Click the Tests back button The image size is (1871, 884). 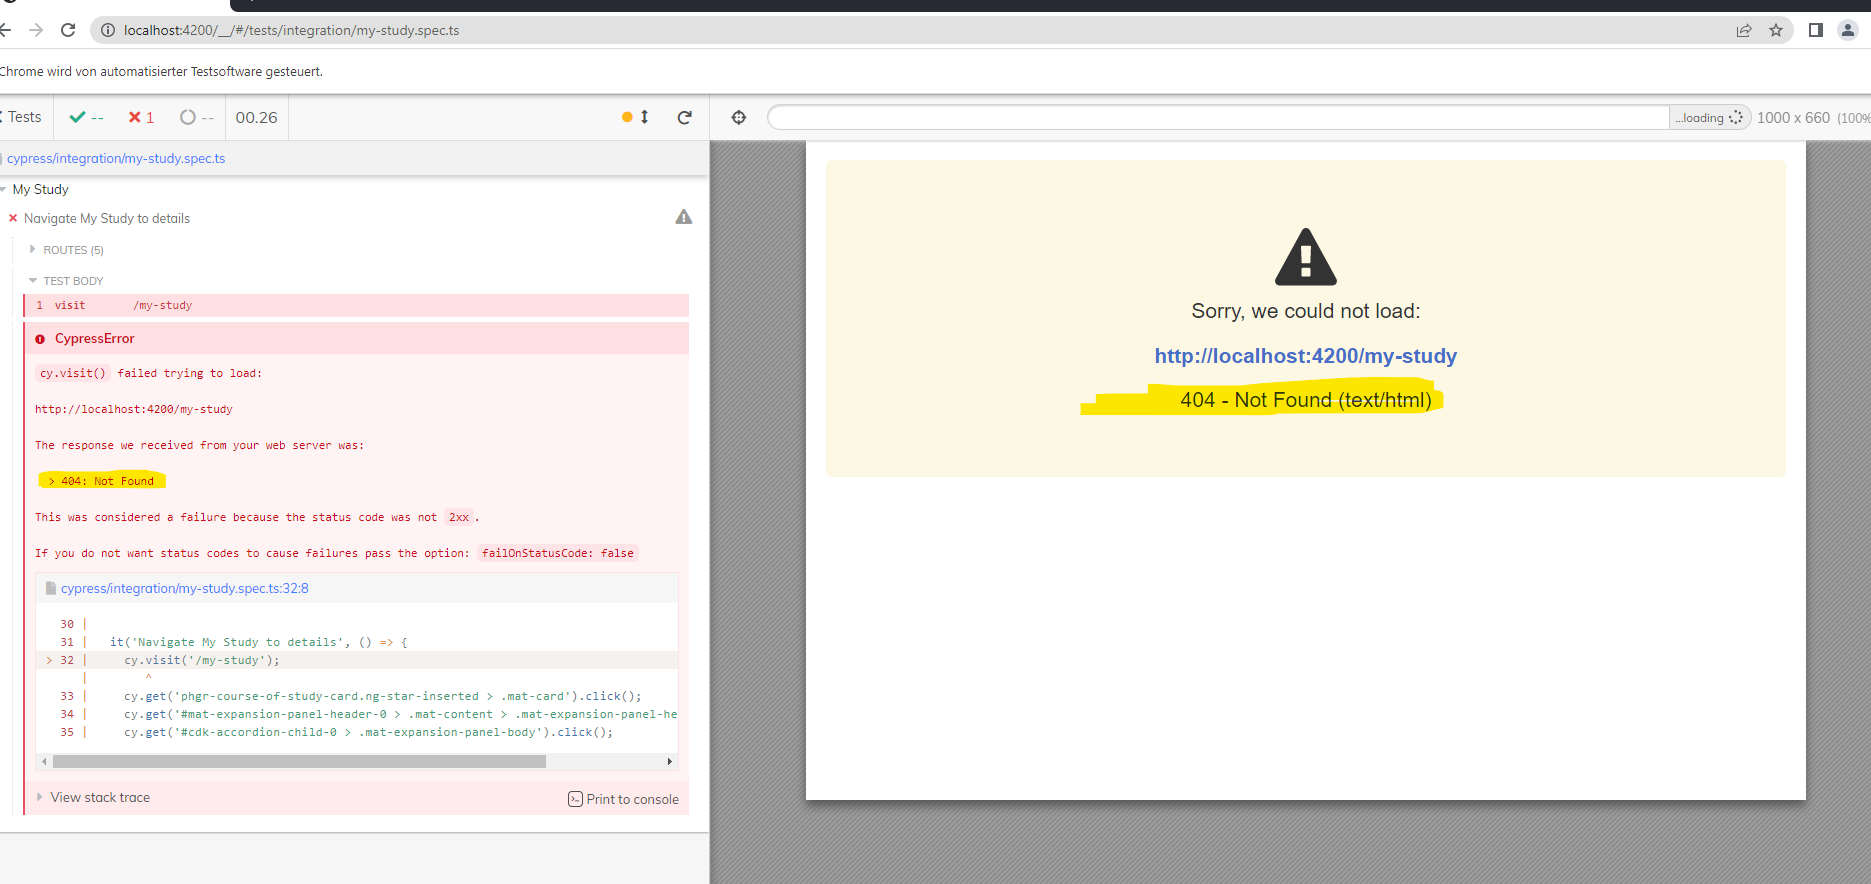[x=21, y=117]
